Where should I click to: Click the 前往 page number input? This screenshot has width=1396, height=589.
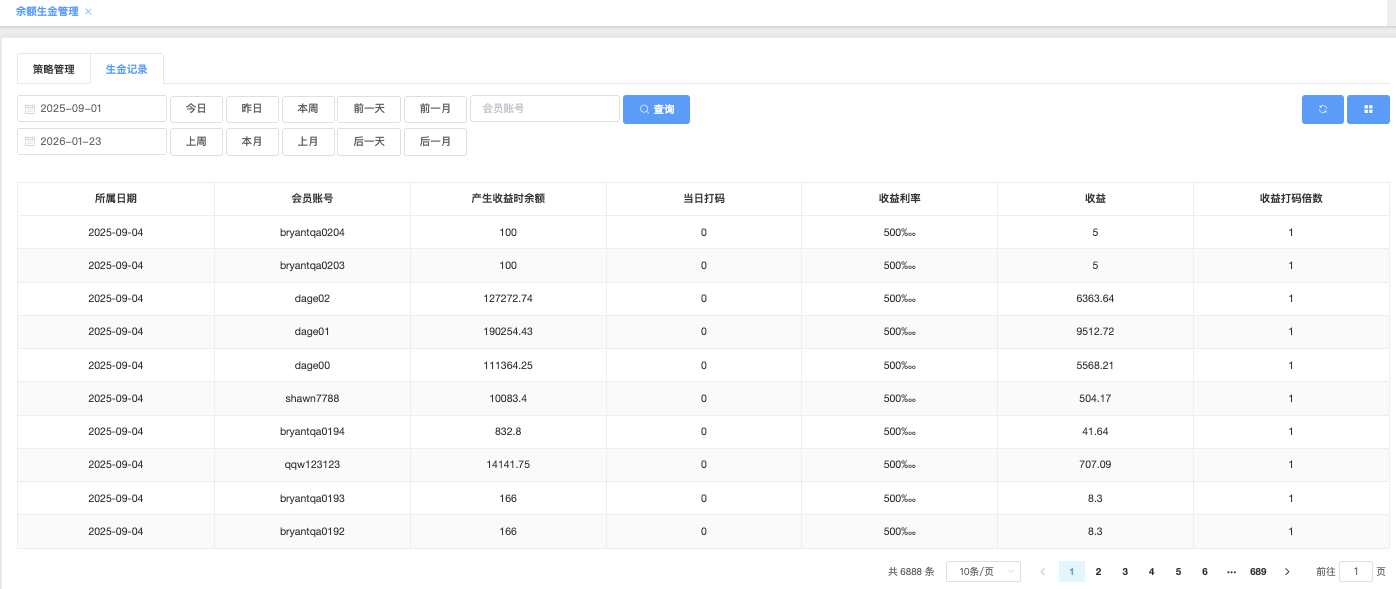1355,572
